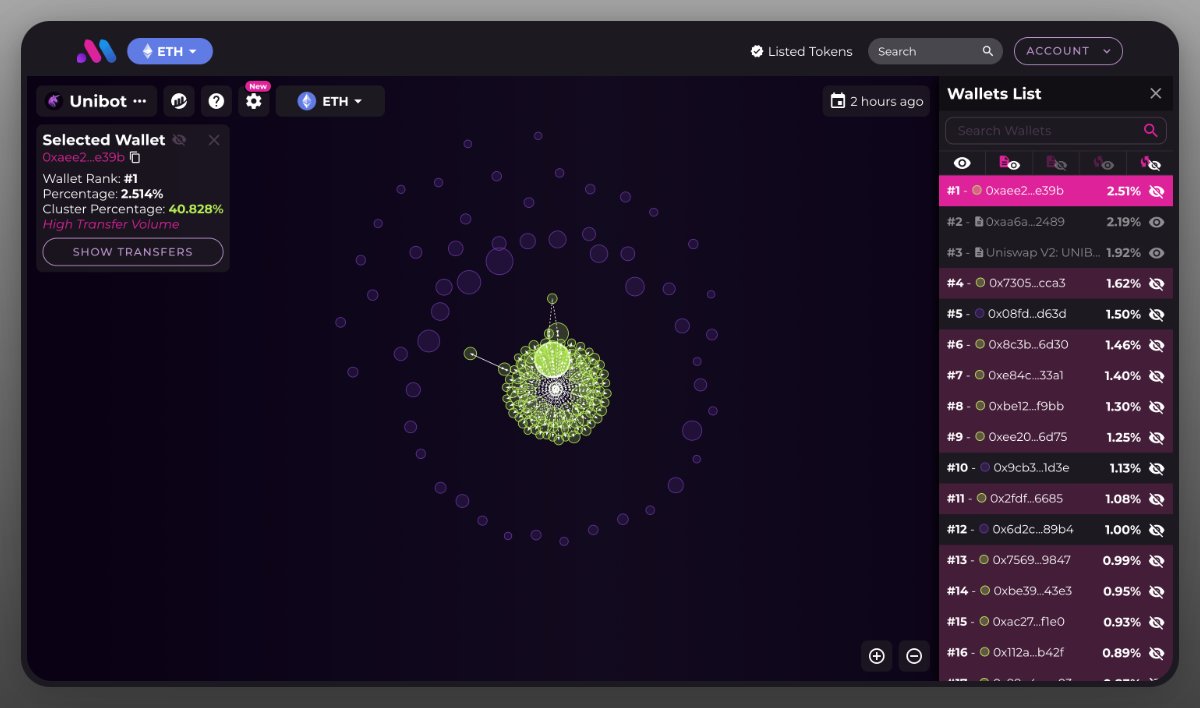Open the settings gear marked New
This screenshot has width=1200, height=708.
click(x=254, y=101)
